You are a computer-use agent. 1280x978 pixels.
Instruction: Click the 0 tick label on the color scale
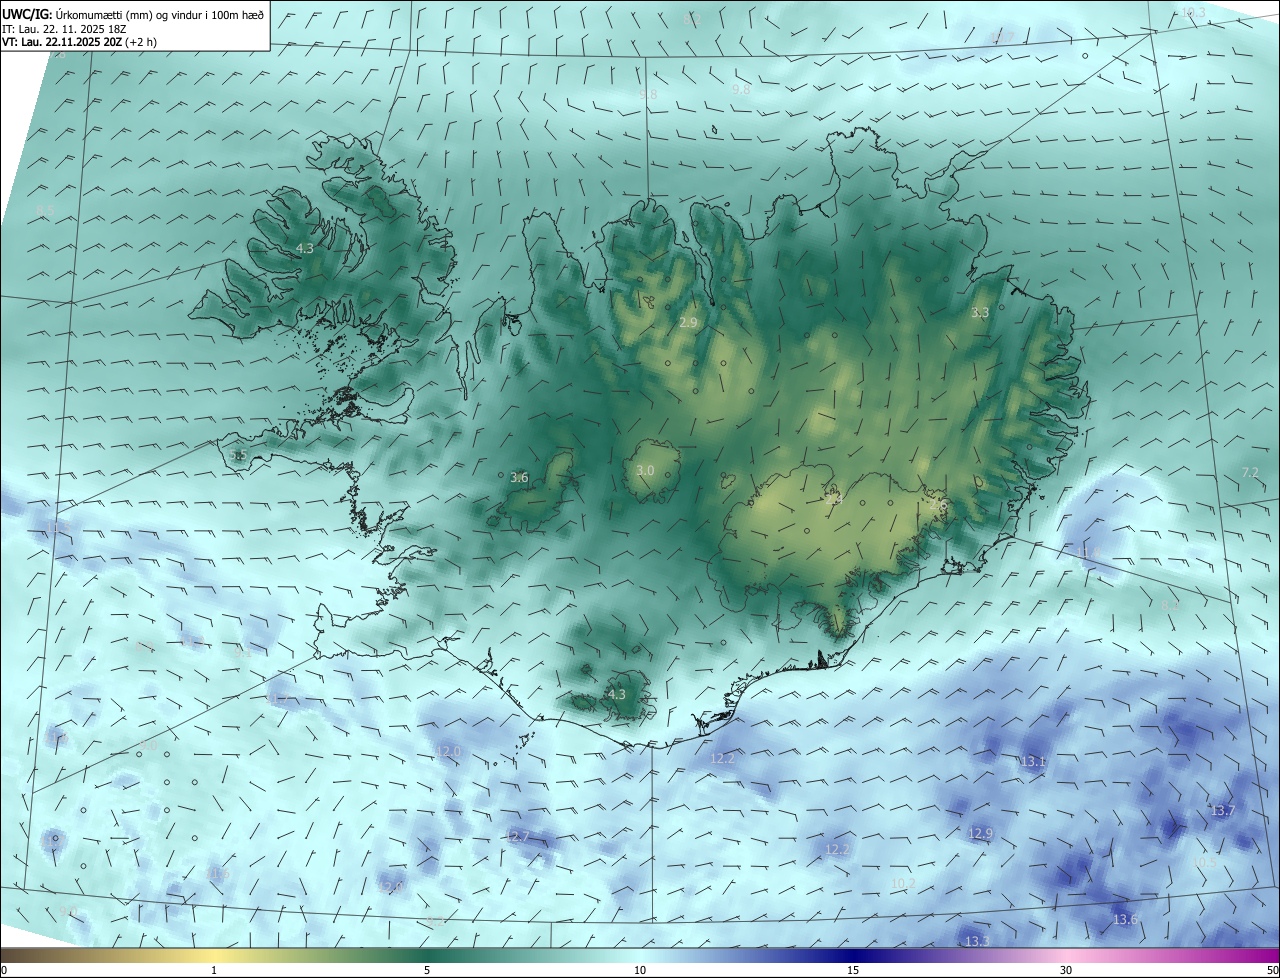point(4,970)
